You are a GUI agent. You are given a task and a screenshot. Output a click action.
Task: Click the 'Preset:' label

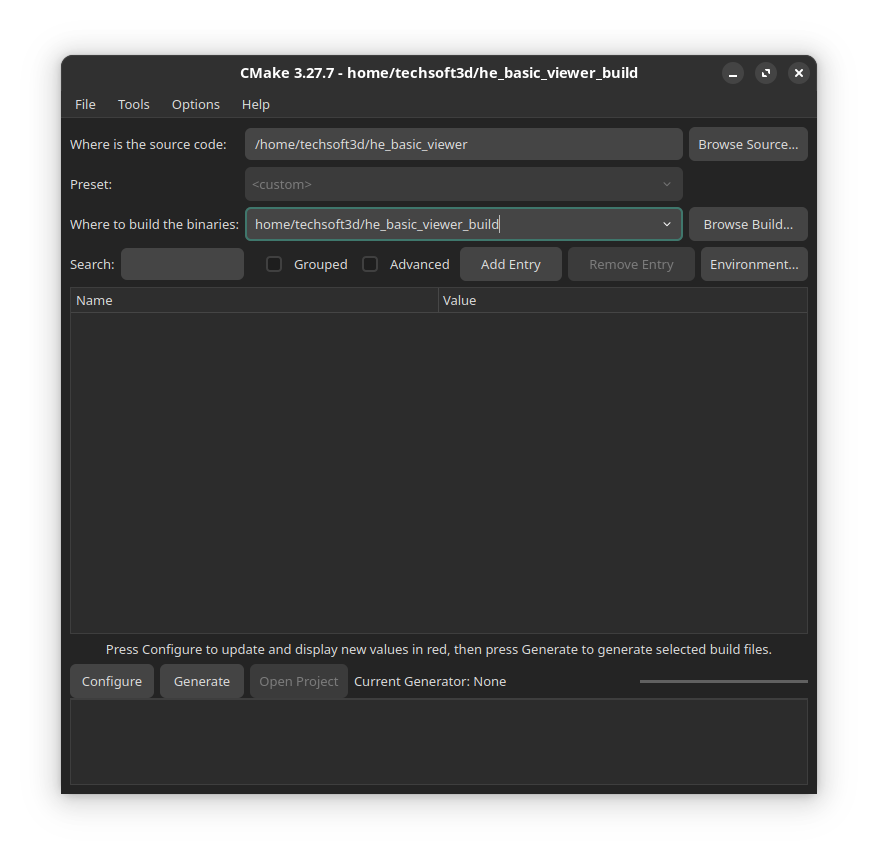[91, 184]
